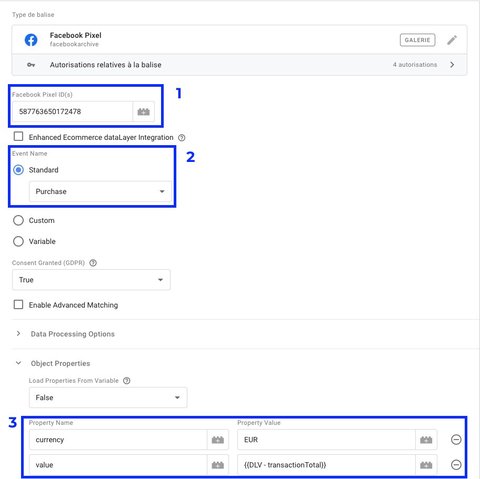Click the value property name field
Viewport: 480px width, 479px height.
118,465
